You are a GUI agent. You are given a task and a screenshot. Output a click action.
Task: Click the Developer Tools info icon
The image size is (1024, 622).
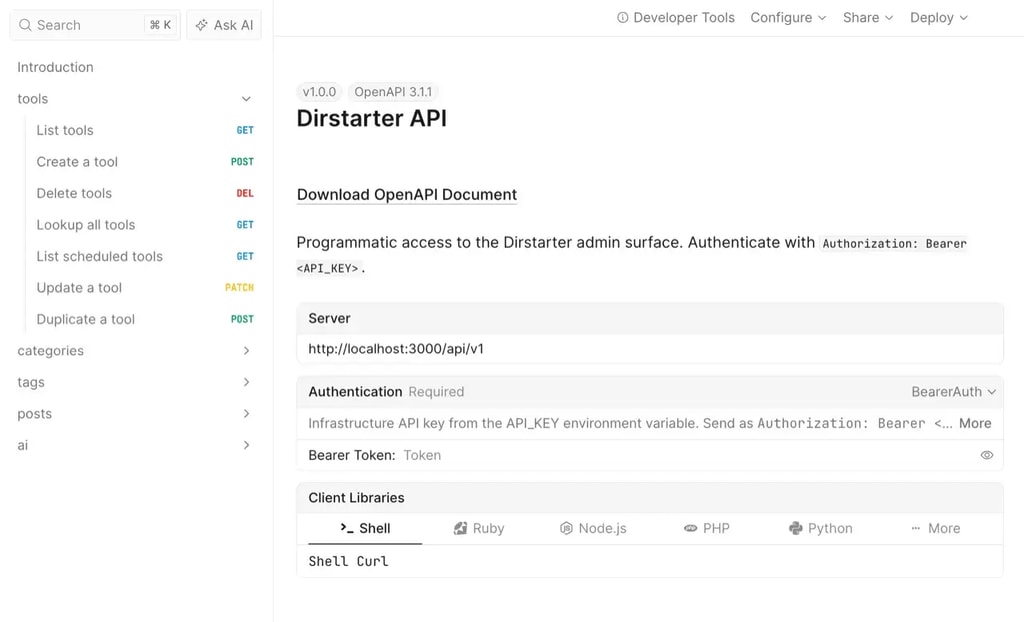click(622, 18)
